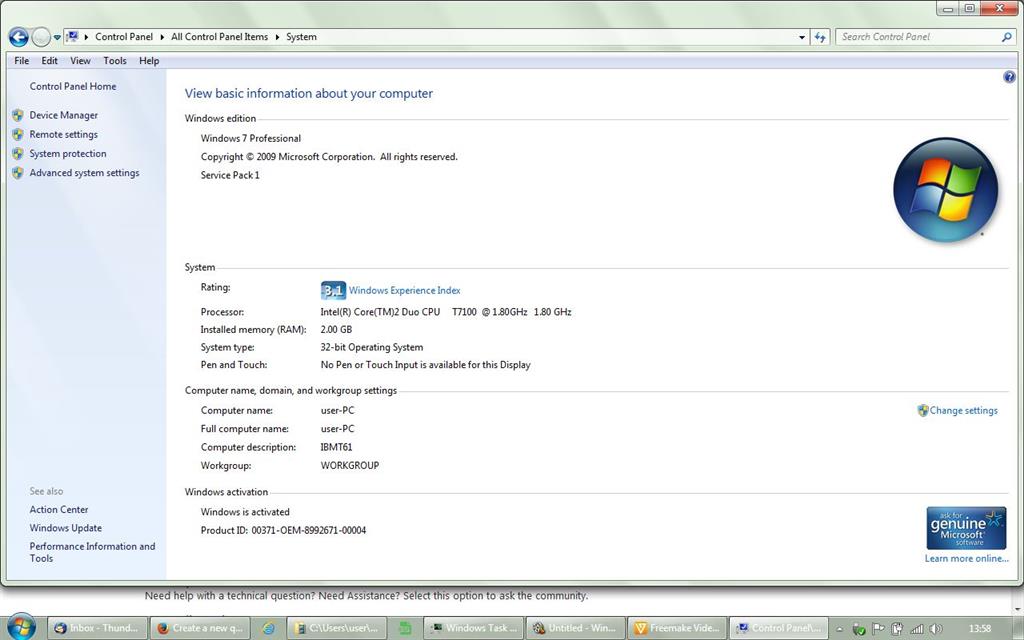Image resolution: width=1024 pixels, height=640 pixels.
Task: Go back using the Back arrow
Action: click(18, 37)
